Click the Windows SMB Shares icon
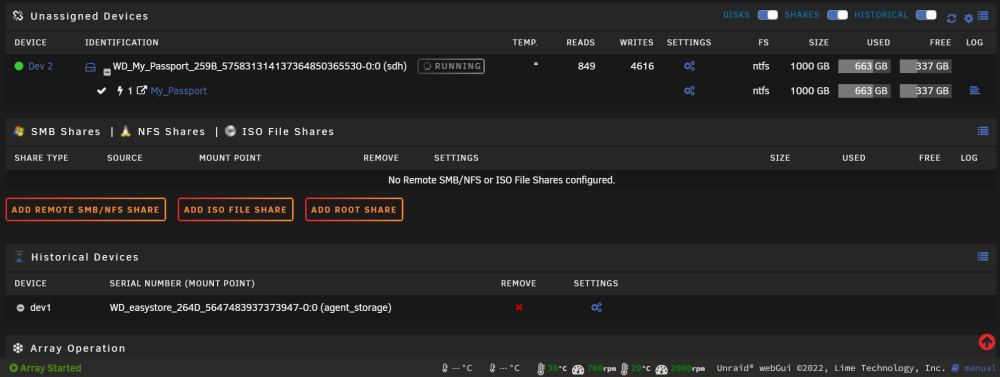Screen dimensions: 1000x377 coord(18,131)
